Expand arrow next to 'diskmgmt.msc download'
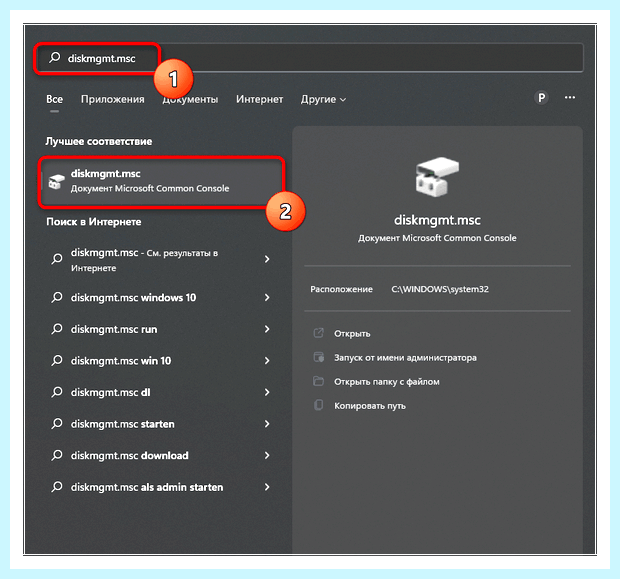620x579 pixels. click(267, 456)
